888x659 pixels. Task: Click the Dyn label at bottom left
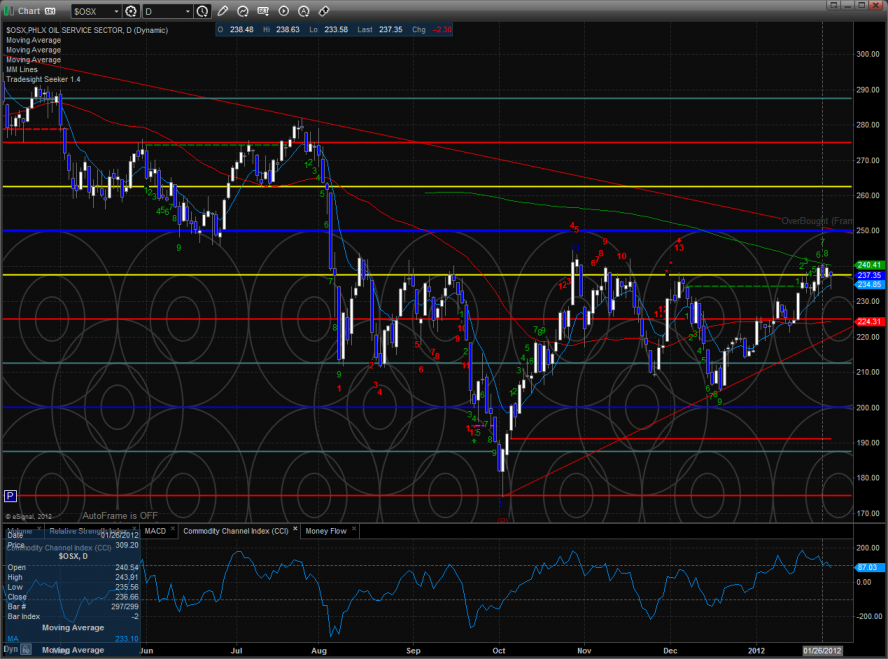pyautogui.click(x=11, y=649)
